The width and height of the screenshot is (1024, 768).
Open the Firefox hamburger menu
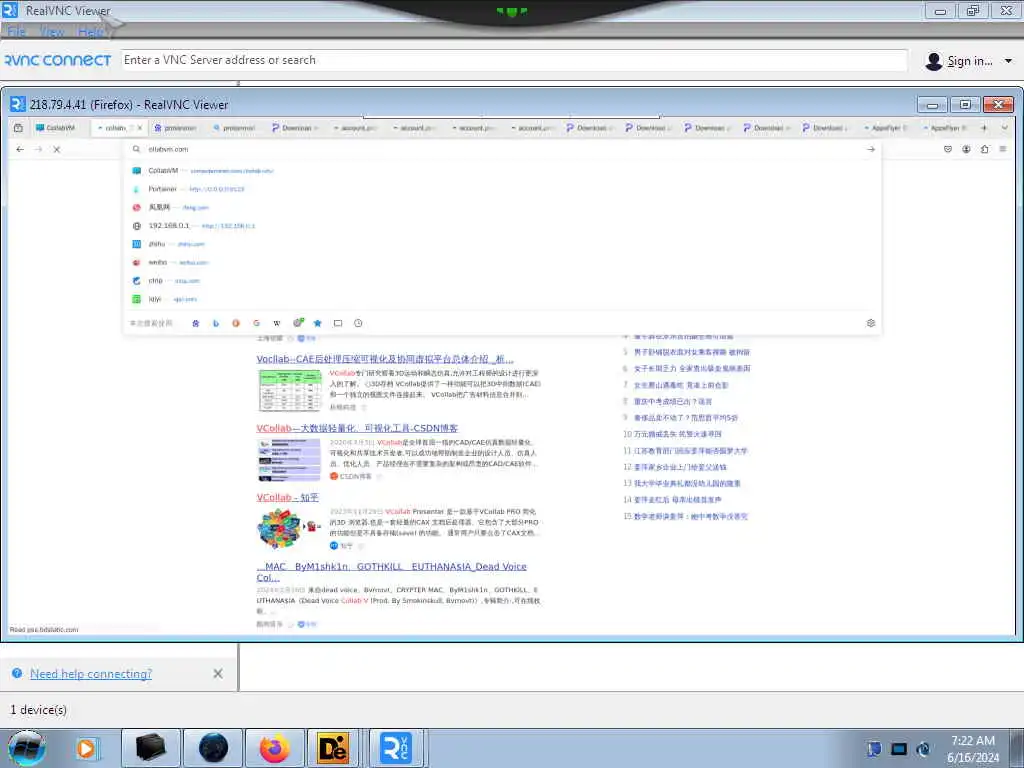[1002, 150]
